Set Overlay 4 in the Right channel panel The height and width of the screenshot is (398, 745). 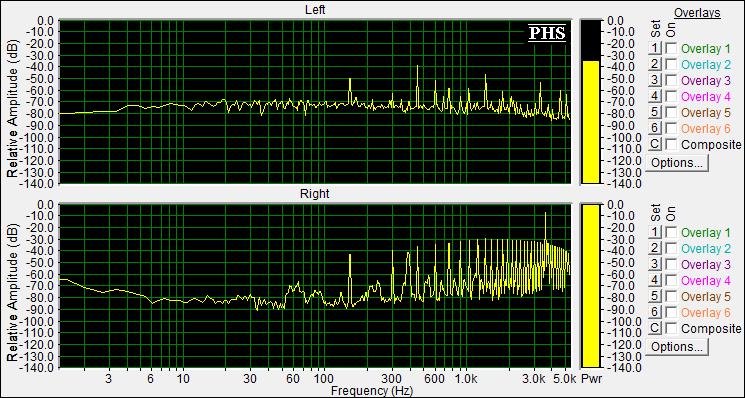point(655,281)
